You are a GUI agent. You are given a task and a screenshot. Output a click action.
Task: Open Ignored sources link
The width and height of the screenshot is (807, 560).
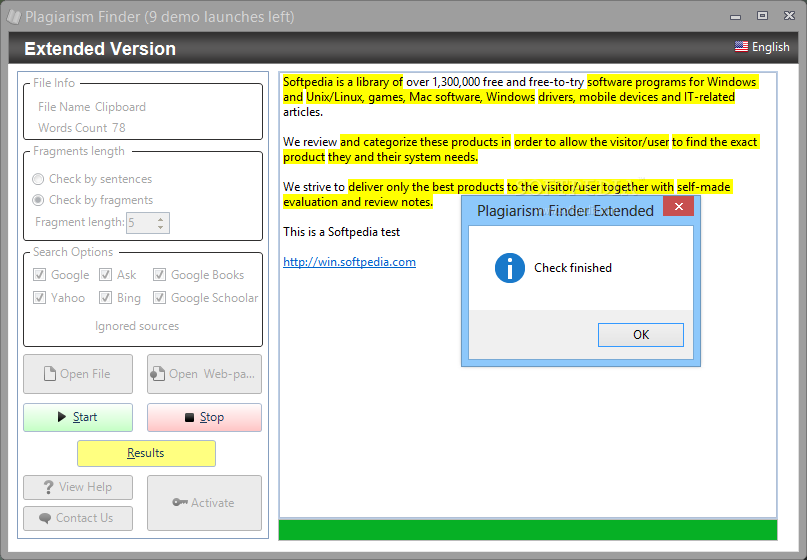click(137, 326)
